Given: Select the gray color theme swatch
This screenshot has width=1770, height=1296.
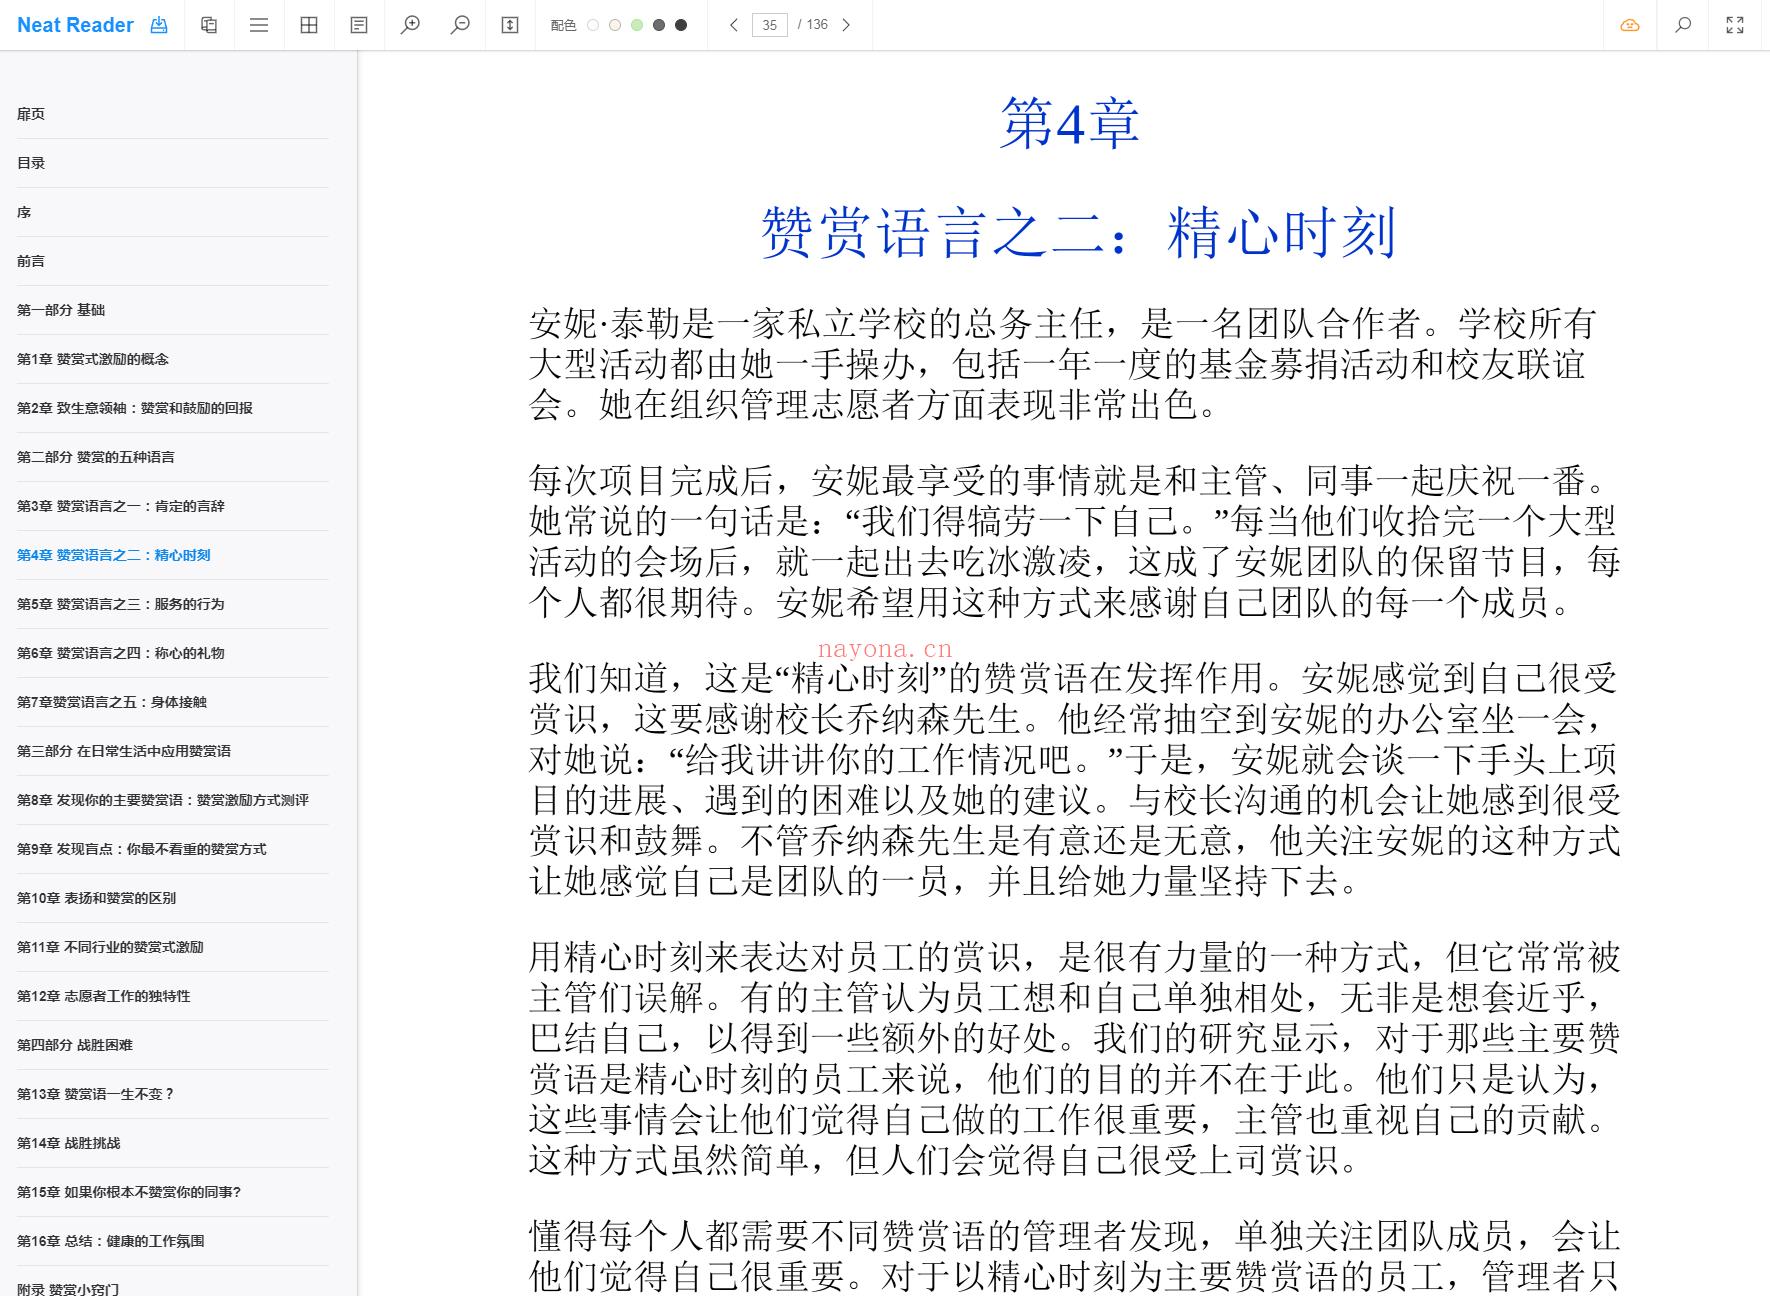Looking at the screenshot, I should [x=659, y=25].
